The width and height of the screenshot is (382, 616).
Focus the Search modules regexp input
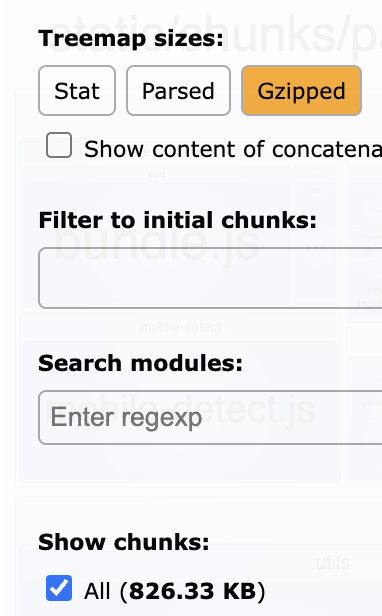tap(210, 418)
